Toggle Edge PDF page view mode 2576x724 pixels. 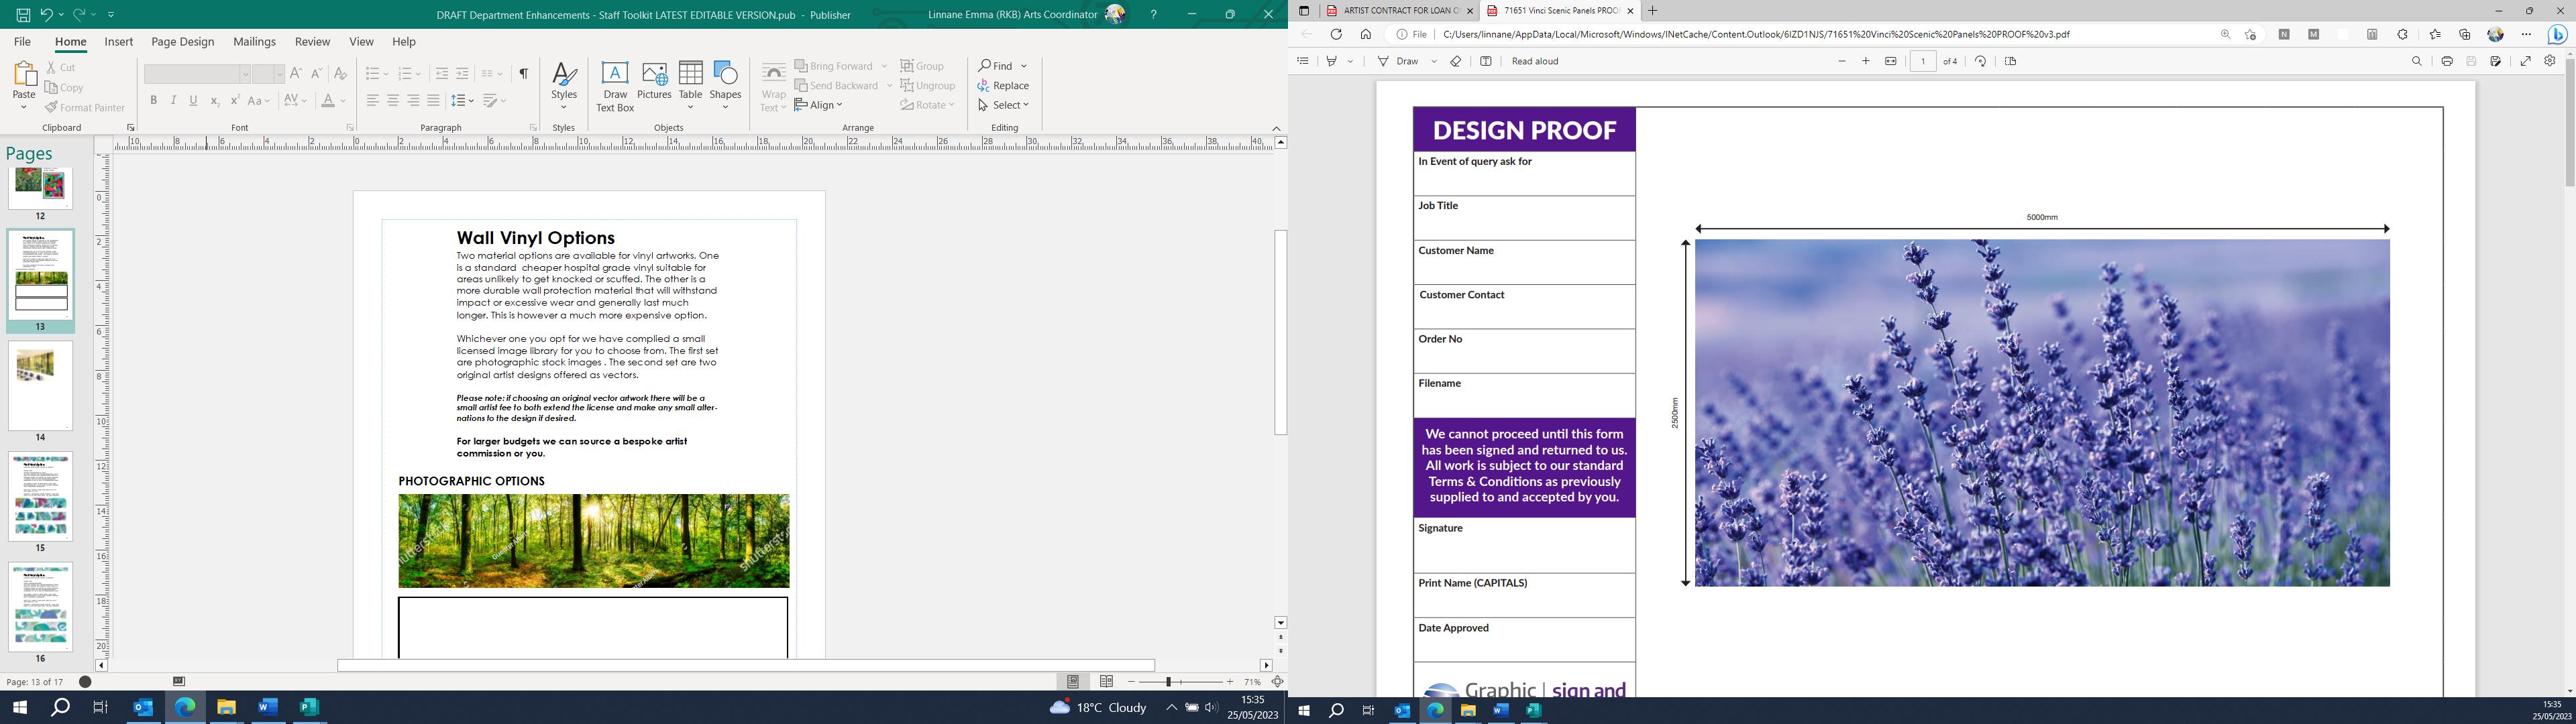click(2010, 61)
